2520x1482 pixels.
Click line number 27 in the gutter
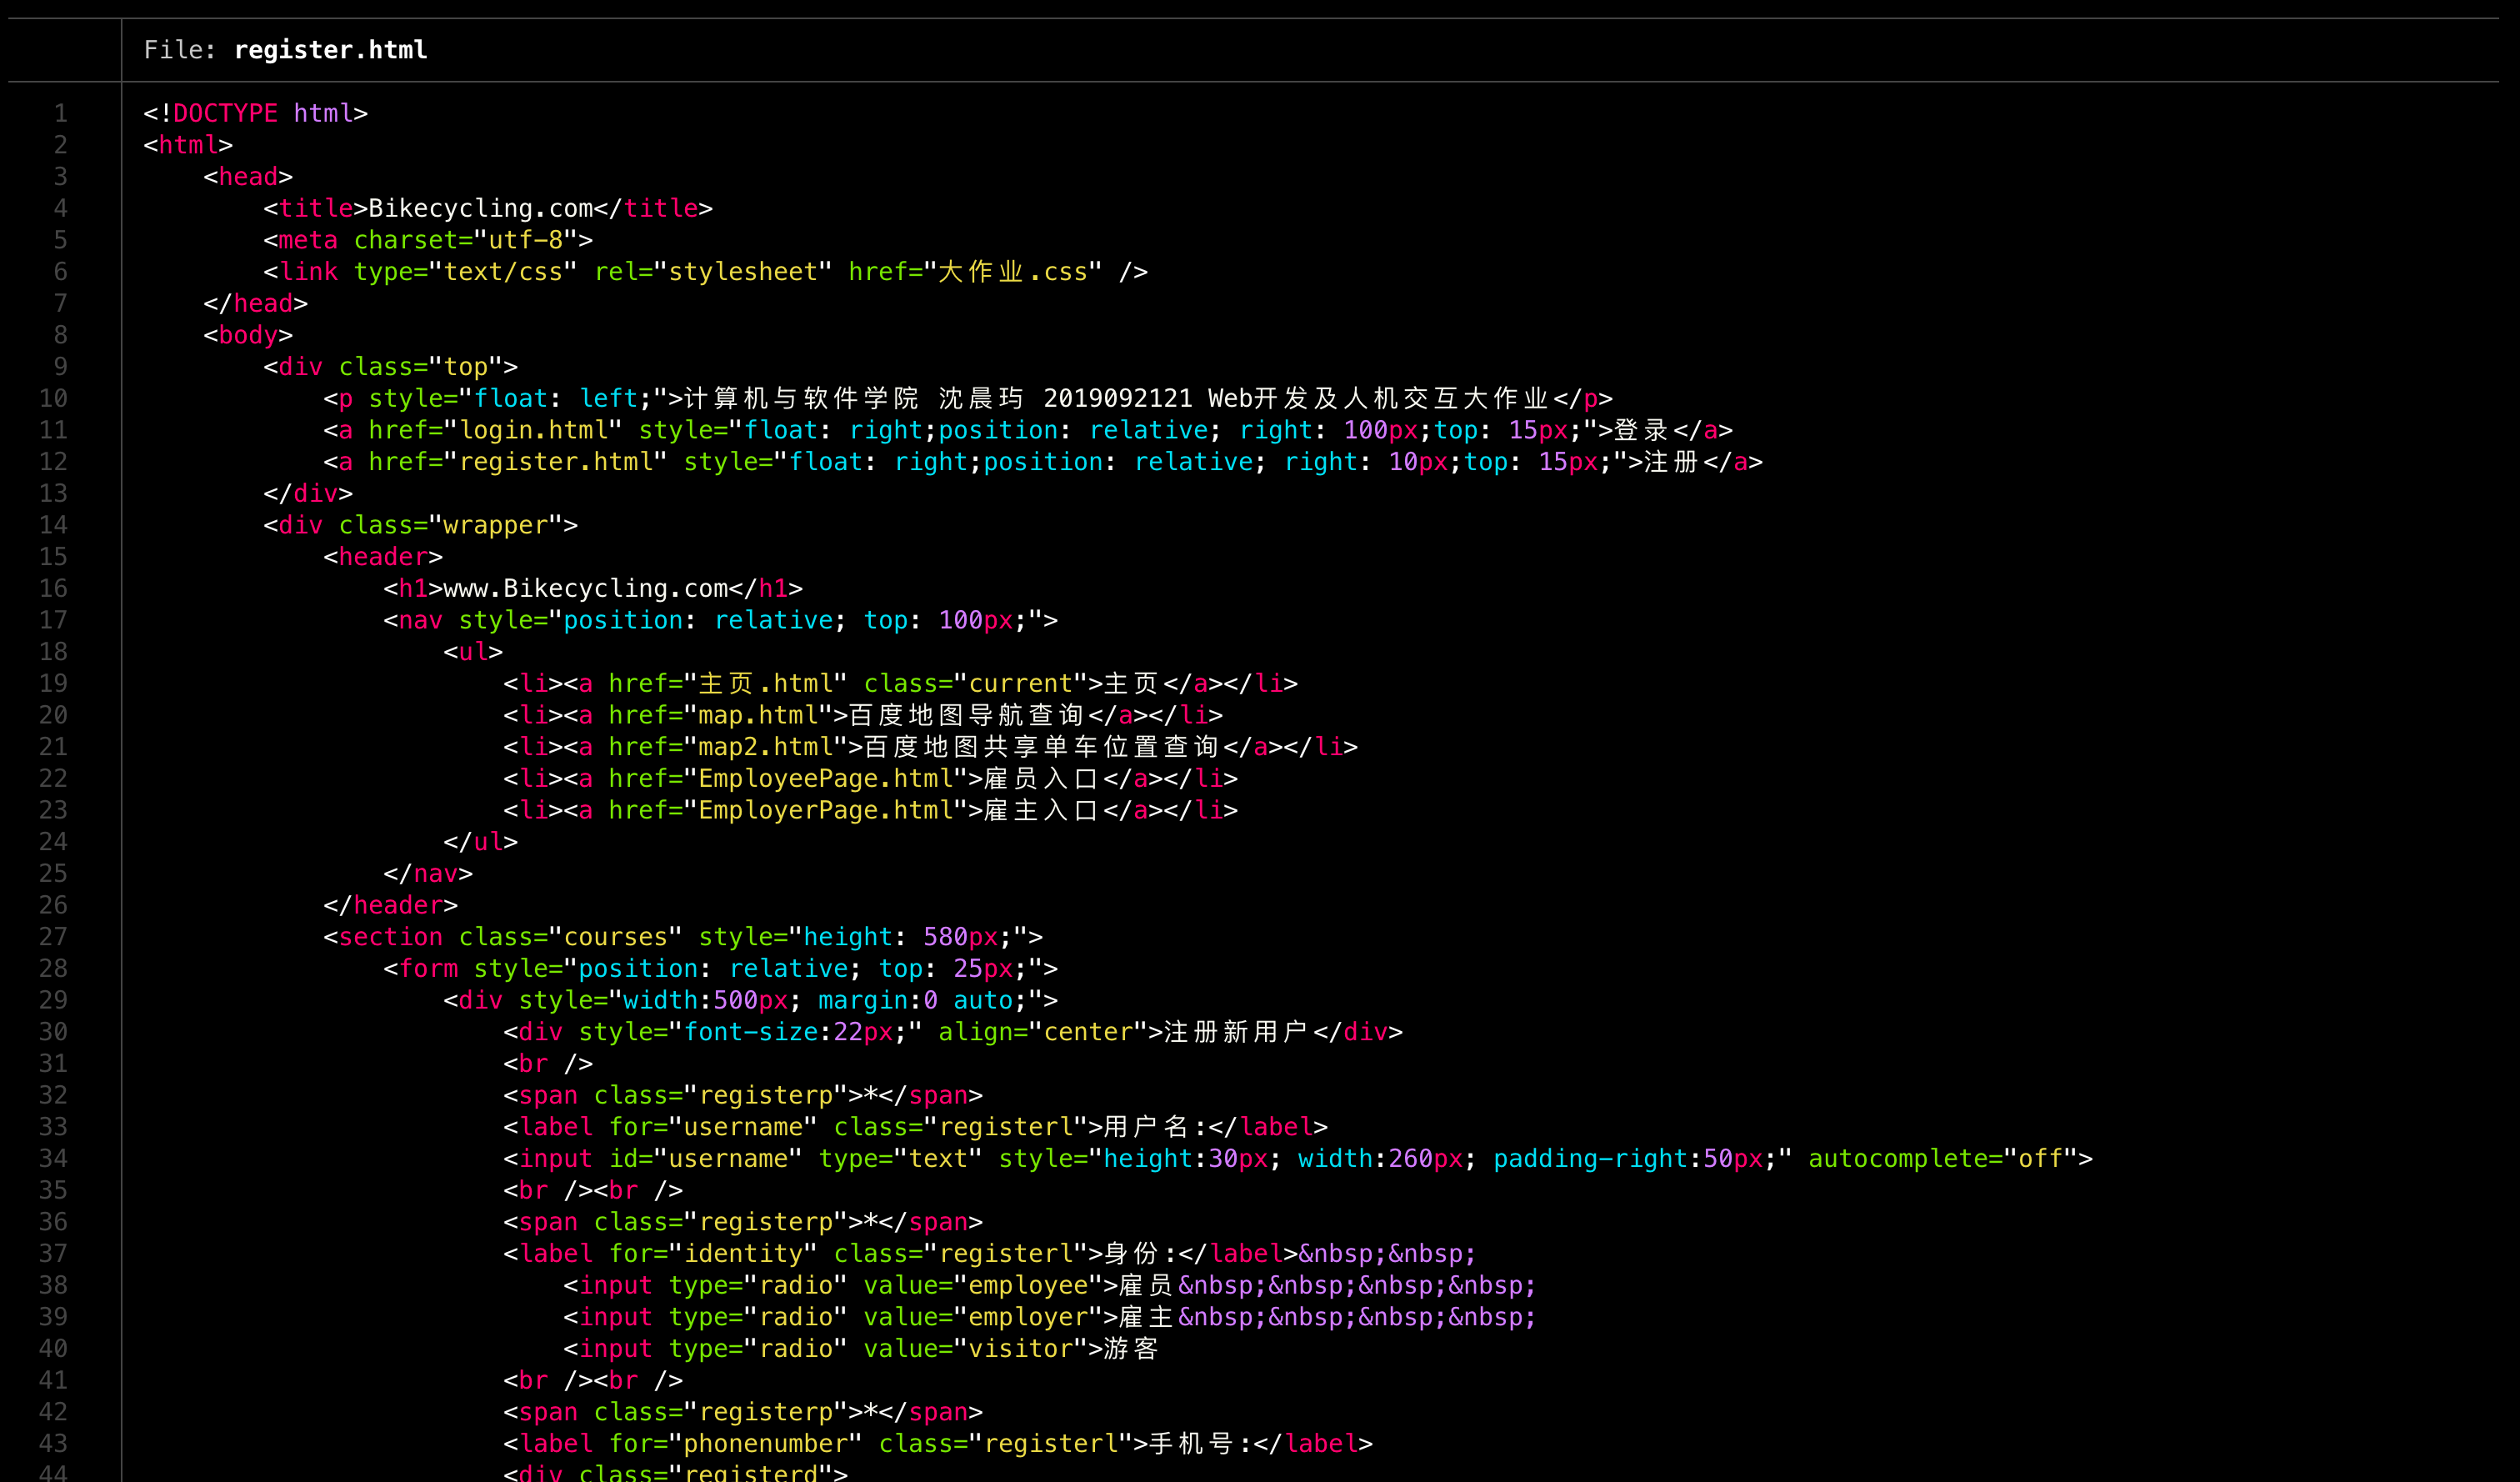[54, 937]
